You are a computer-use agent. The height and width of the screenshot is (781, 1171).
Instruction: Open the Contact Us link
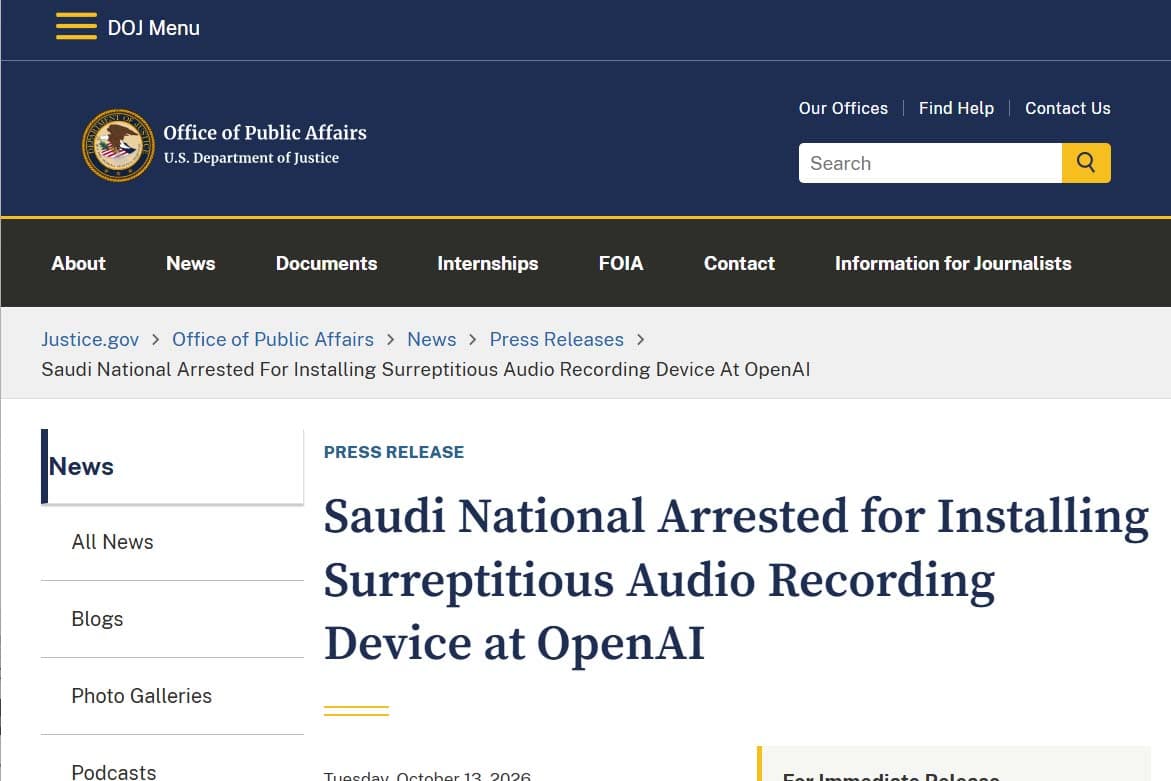[1067, 108]
